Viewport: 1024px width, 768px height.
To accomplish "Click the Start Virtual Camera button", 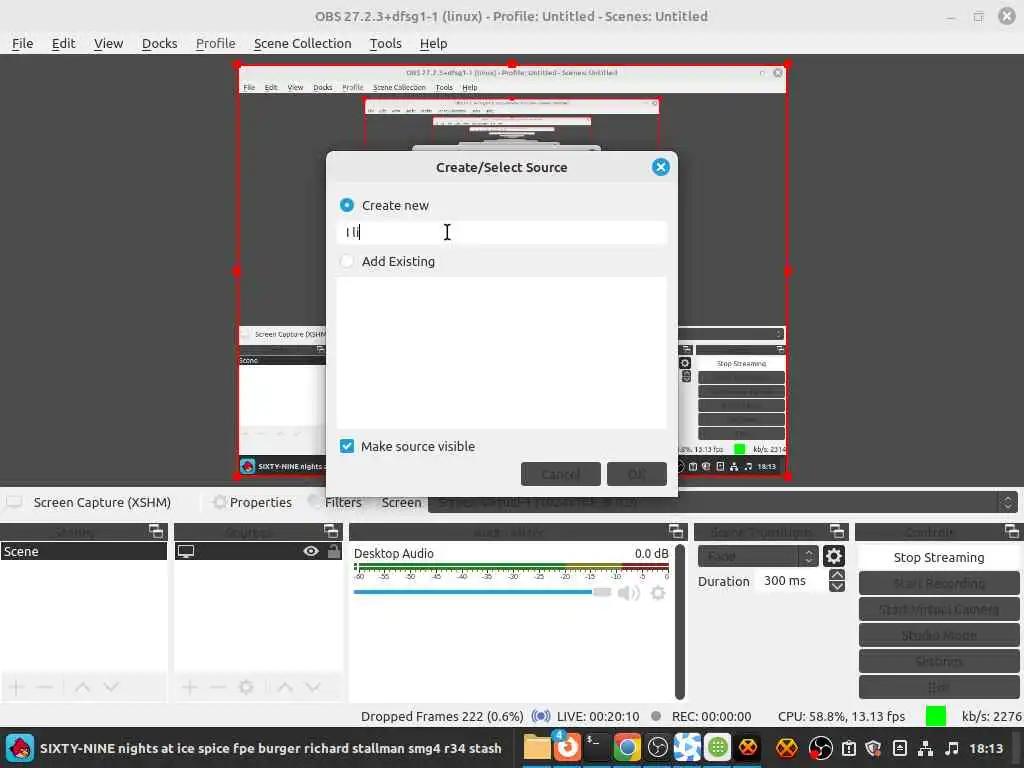I will (938, 609).
